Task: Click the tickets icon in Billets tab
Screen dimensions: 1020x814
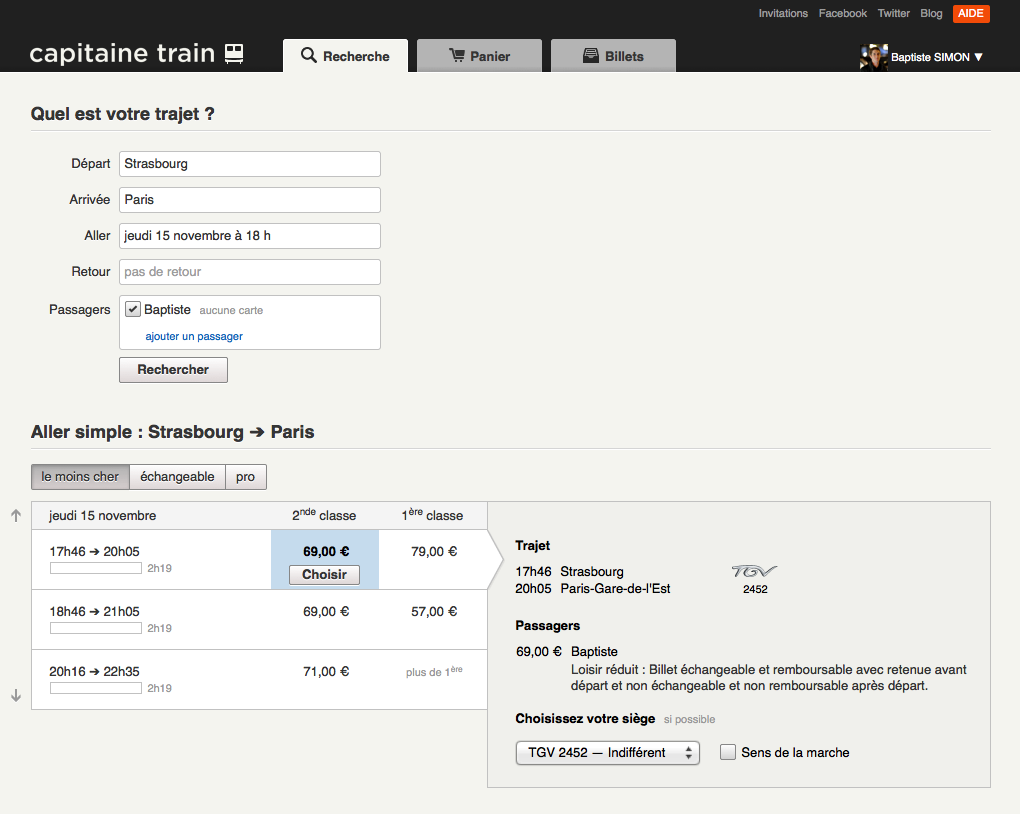Action: [591, 55]
